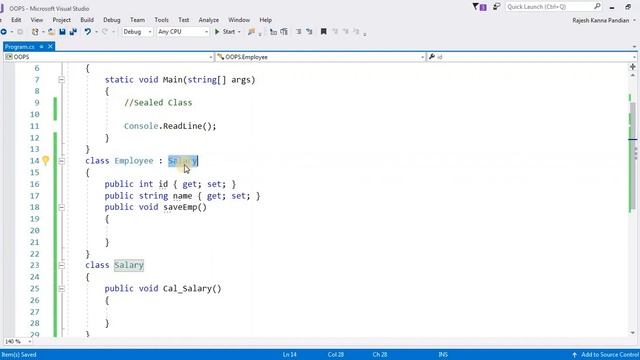The height and width of the screenshot is (360, 640).
Task: Click the INS indicator in status bar
Action: coord(443,355)
